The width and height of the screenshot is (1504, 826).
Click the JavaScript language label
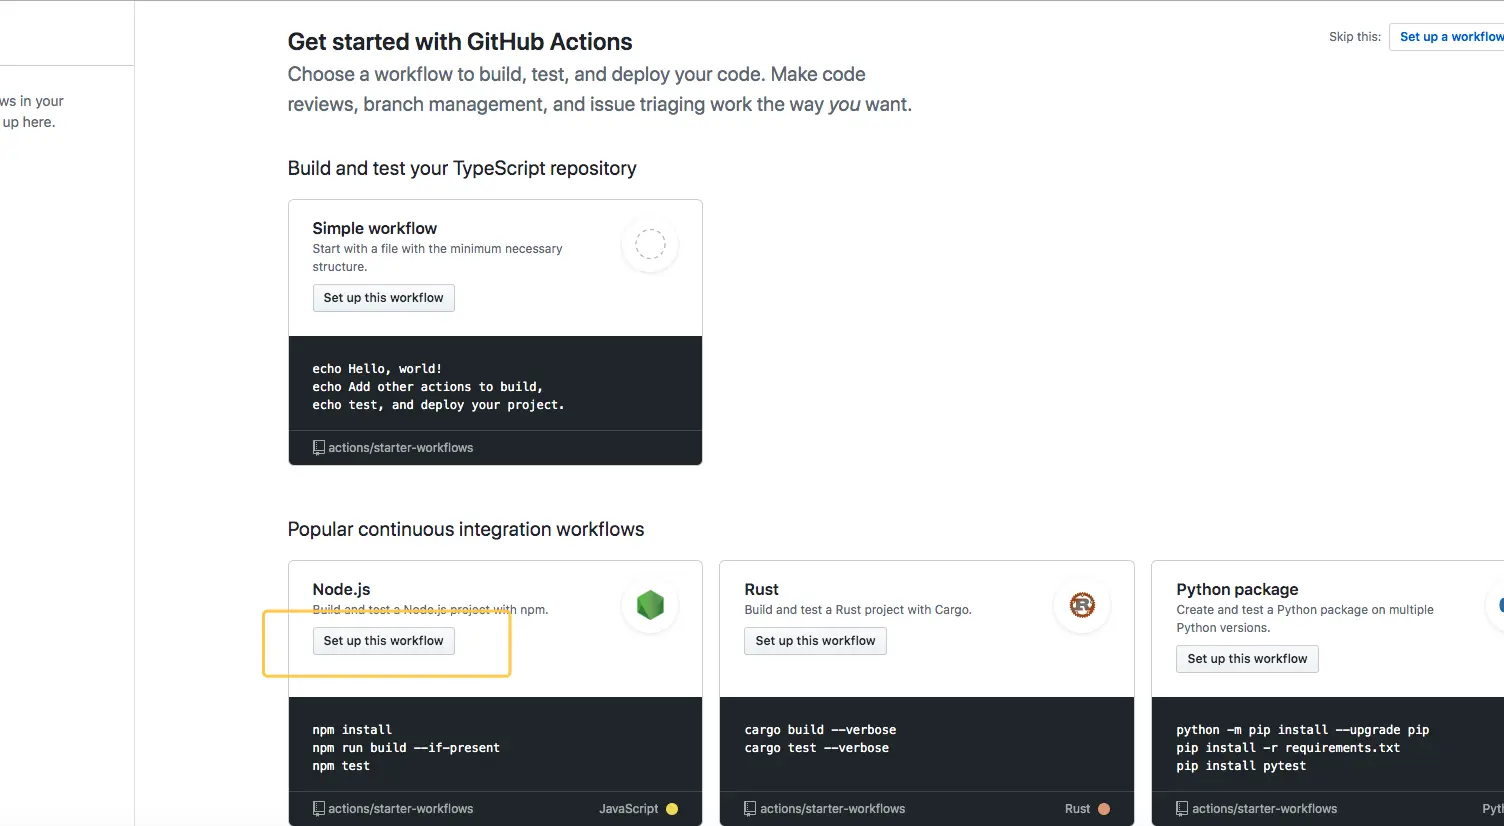(628, 809)
